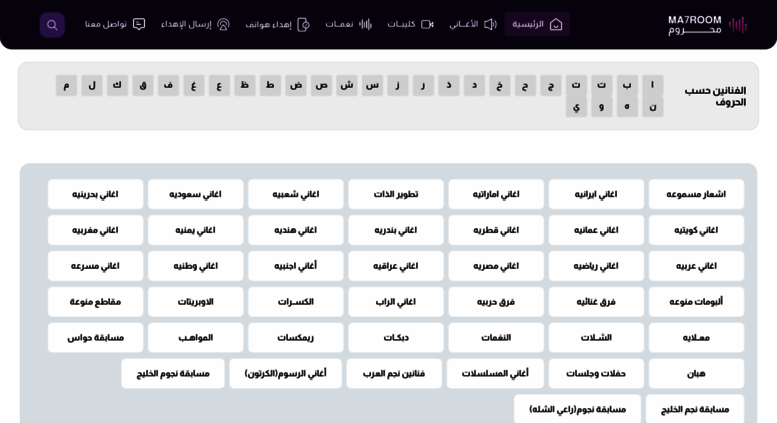This screenshot has width=777, height=423.
Task: Open the أغاني المسلسلات category
Action: coord(495,374)
